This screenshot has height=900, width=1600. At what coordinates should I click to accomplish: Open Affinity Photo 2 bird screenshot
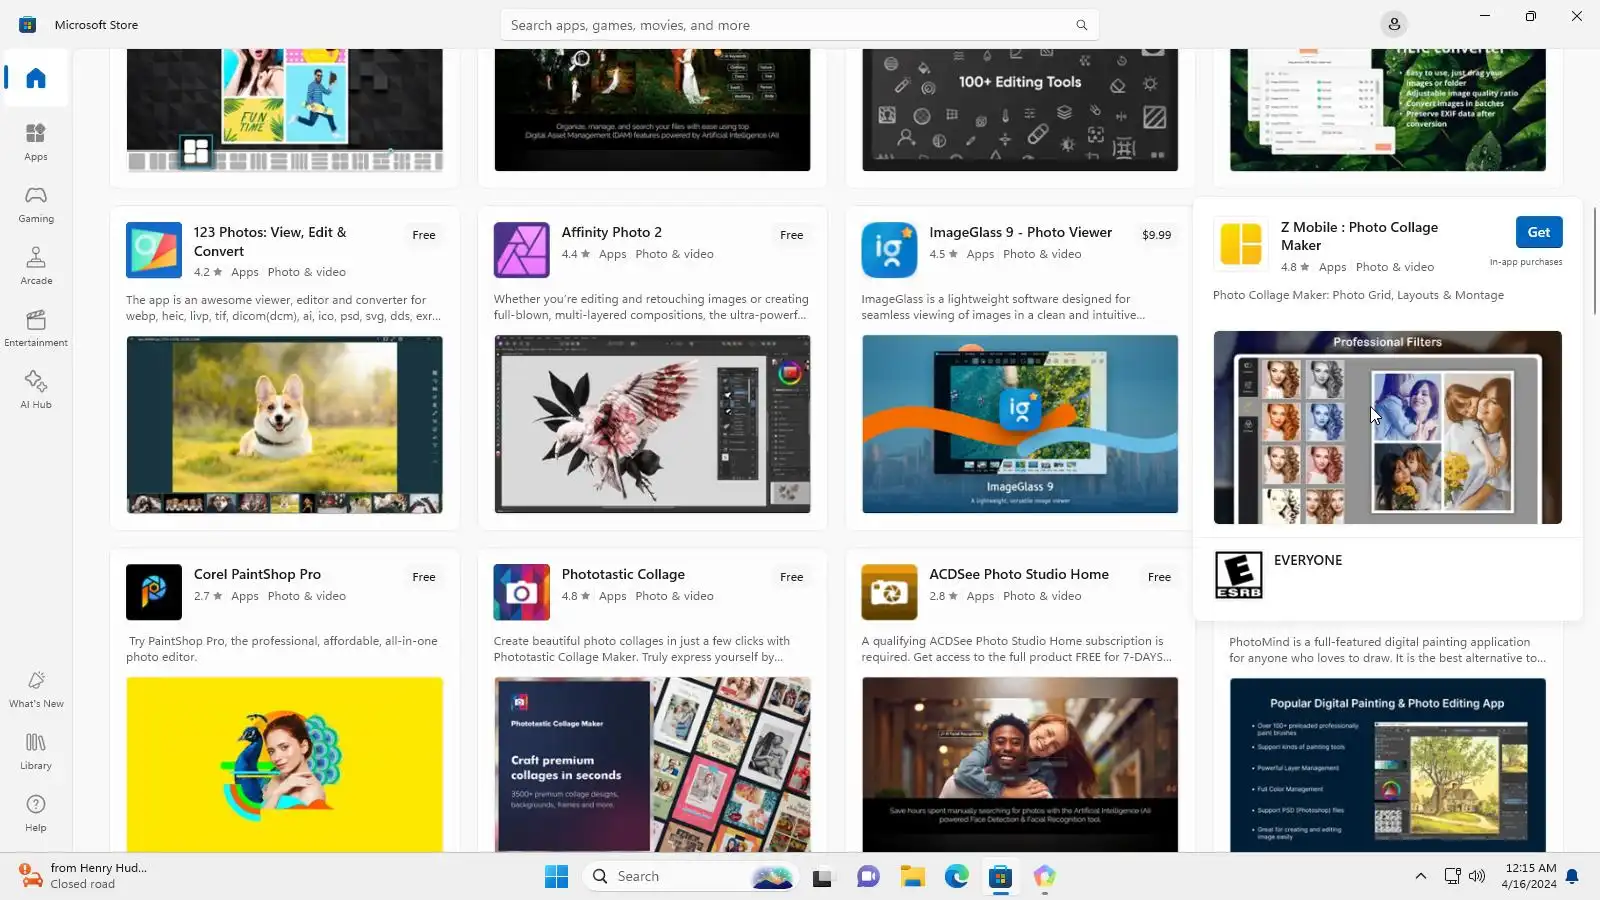(653, 424)
